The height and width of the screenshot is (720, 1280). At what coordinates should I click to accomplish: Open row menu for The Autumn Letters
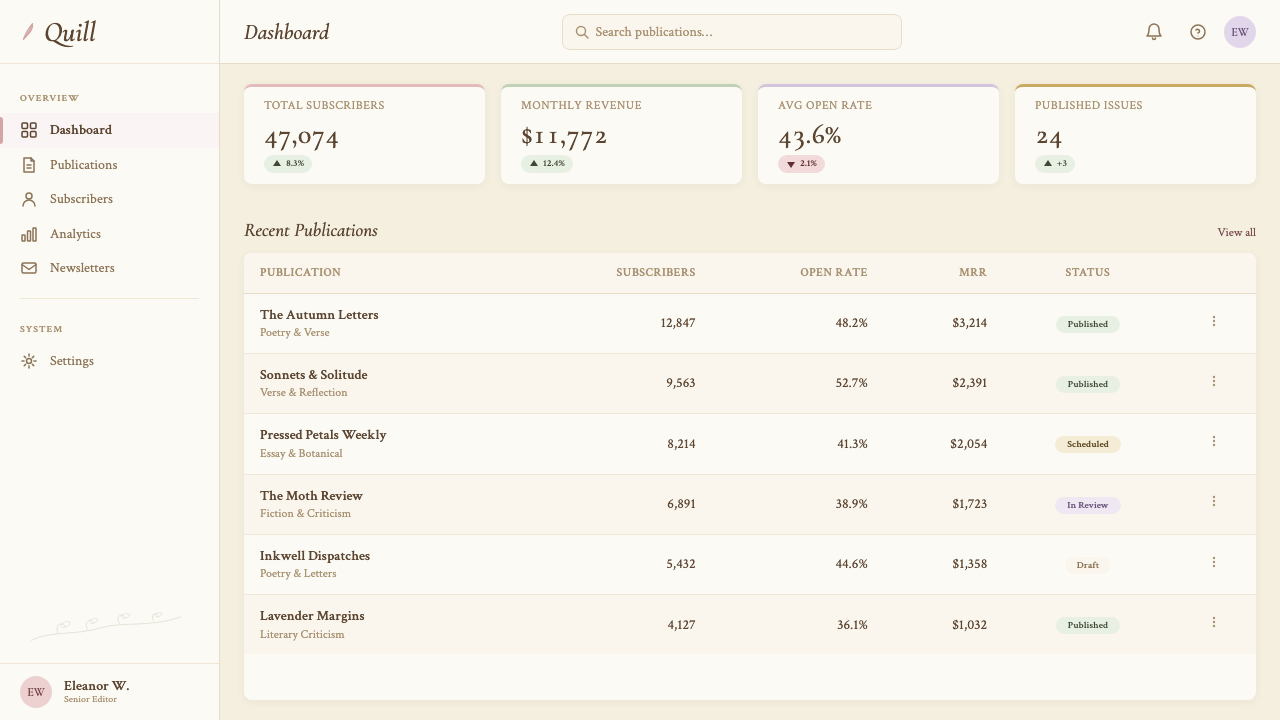[x=1214, y=321]
